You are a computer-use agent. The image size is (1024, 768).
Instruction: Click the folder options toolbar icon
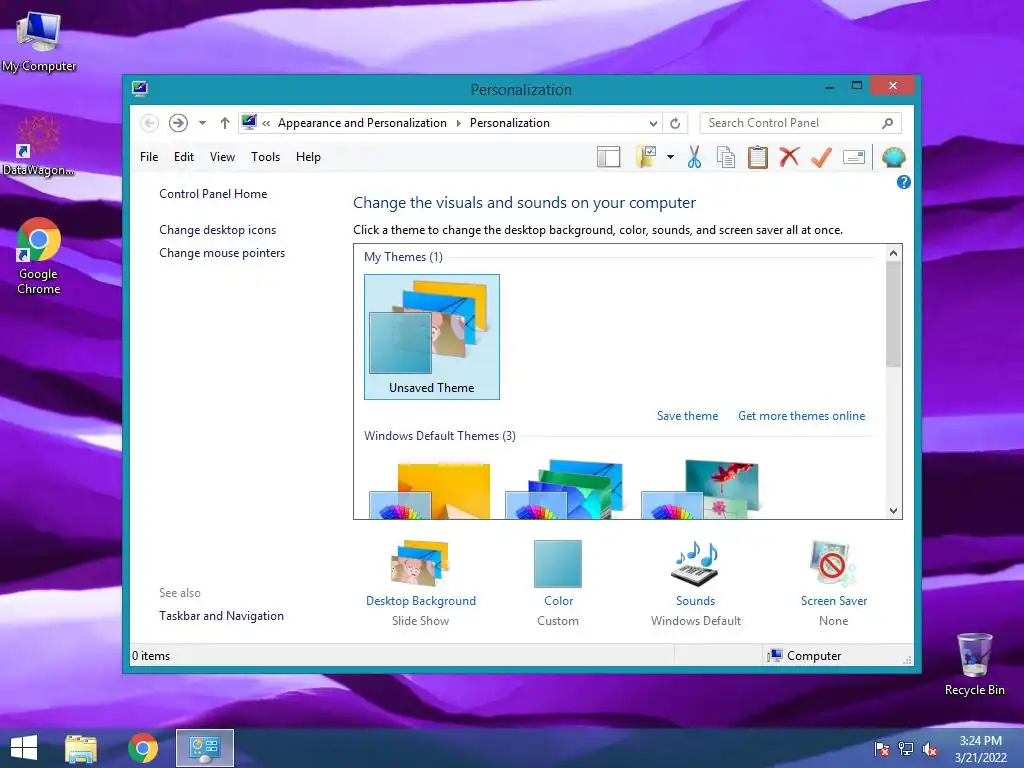[646, 157]
